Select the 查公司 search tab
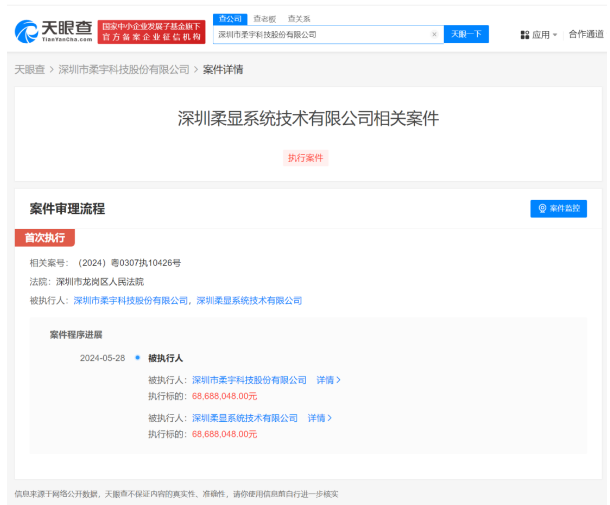The image size is (610, 505). click(230, 19)
